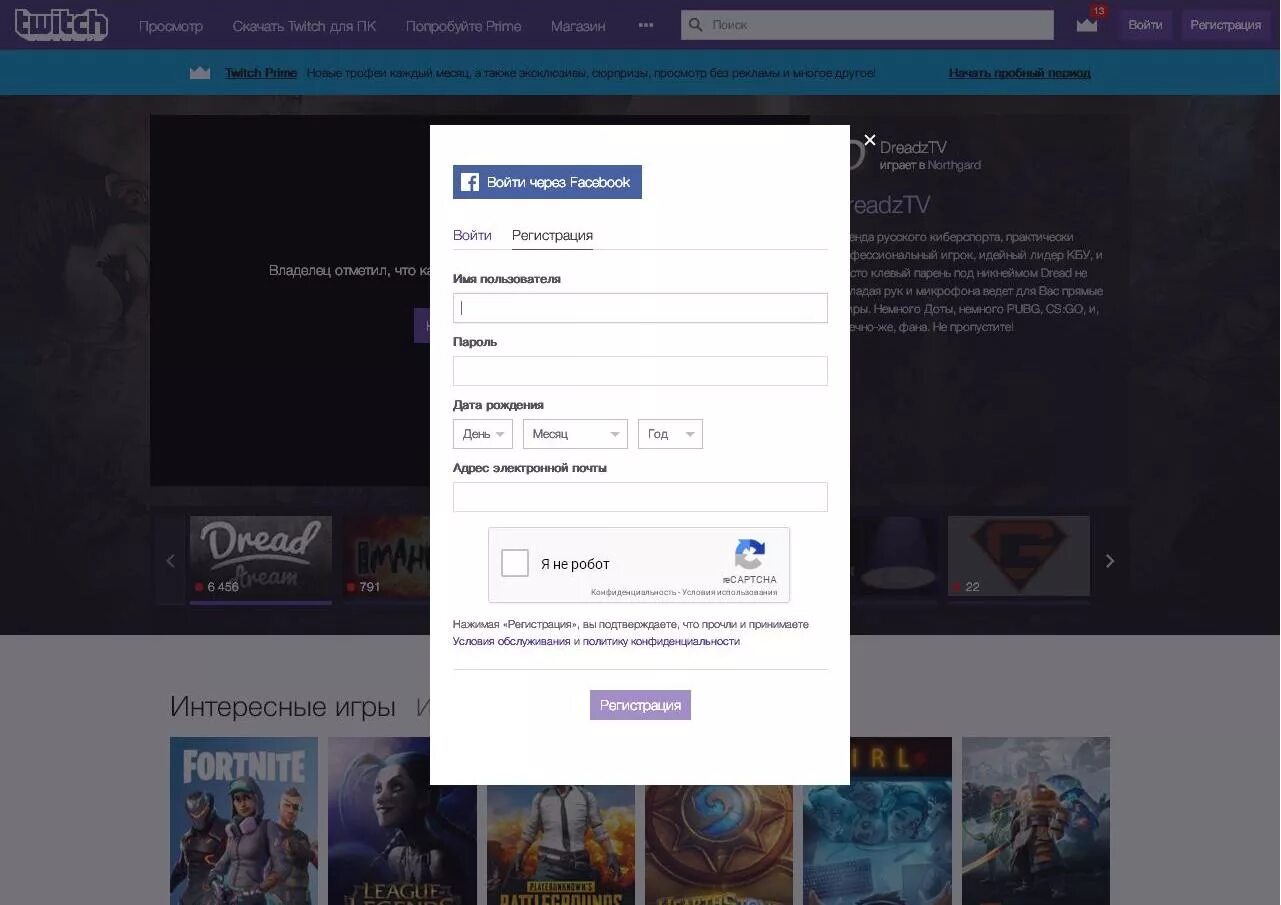Open reCAPTCHA Конфиденциальность link
1281x905 pixels.
point(633,592)
